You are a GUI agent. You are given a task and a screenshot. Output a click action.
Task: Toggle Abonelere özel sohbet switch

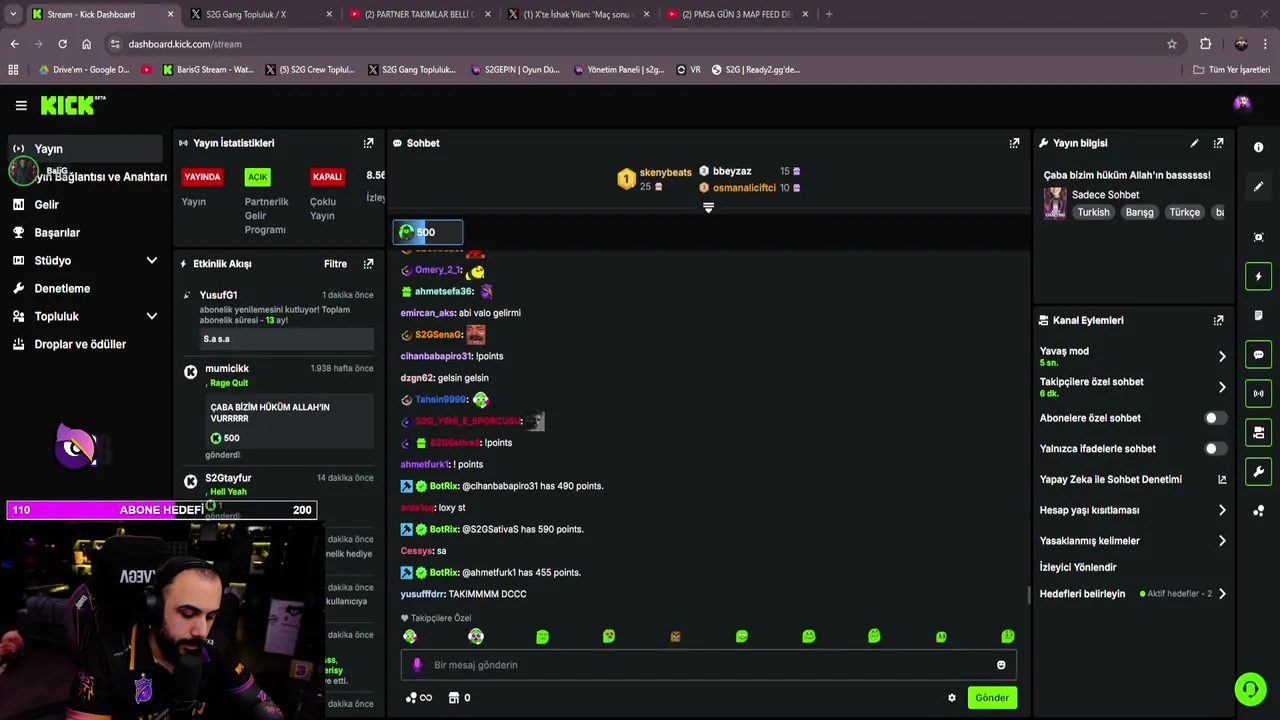click(1214, 418)
